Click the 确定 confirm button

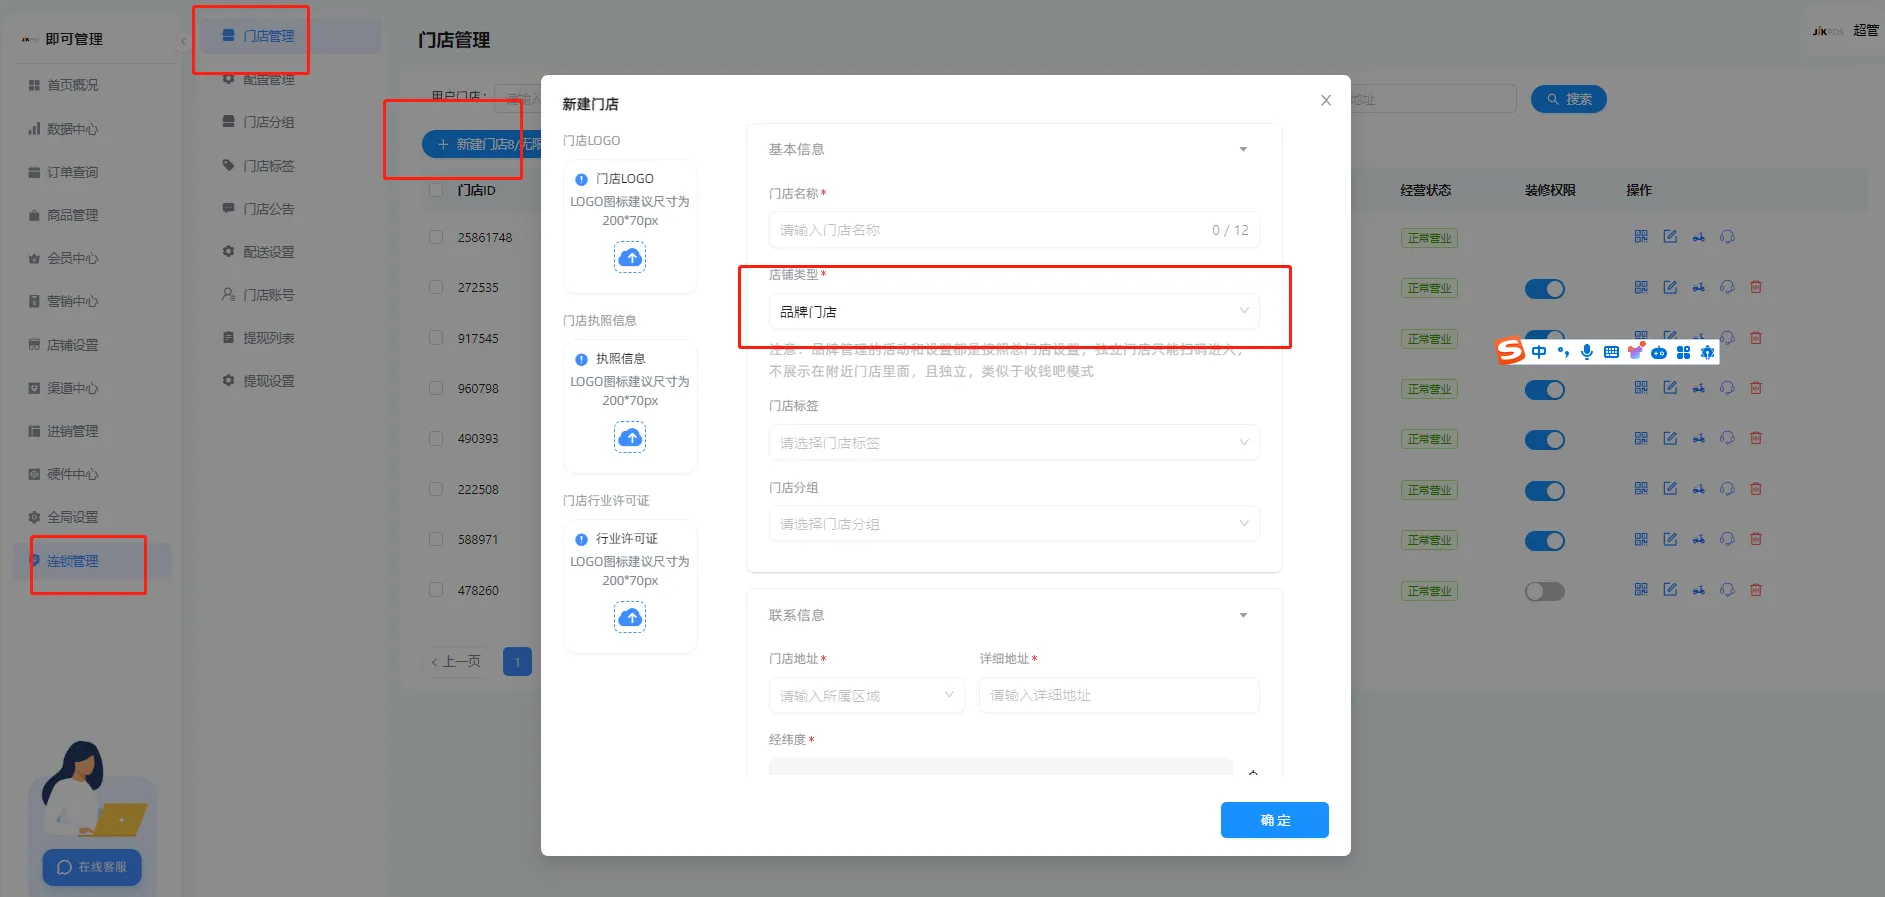click(x=1275, y=820)
